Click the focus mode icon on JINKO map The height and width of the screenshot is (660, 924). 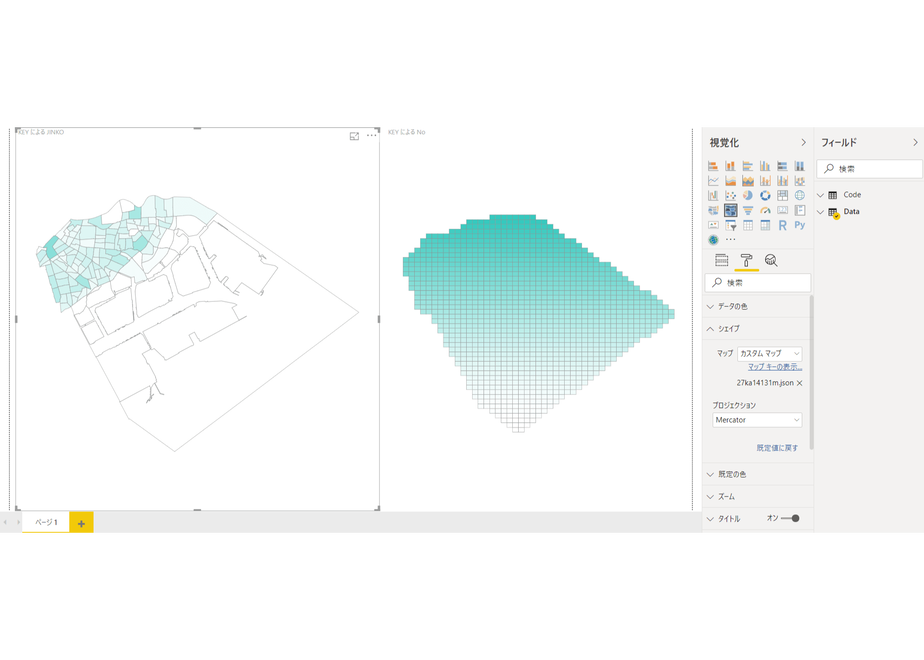click(354, 136)
